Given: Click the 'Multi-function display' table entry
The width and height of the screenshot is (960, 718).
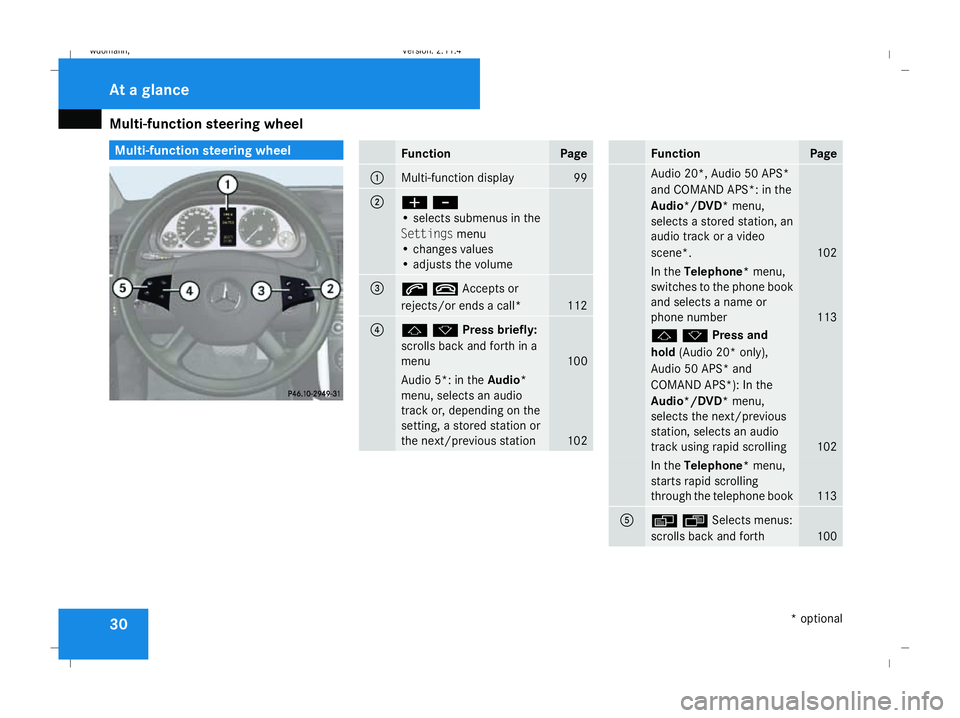Looking at the screenshot, I should 457,178.
